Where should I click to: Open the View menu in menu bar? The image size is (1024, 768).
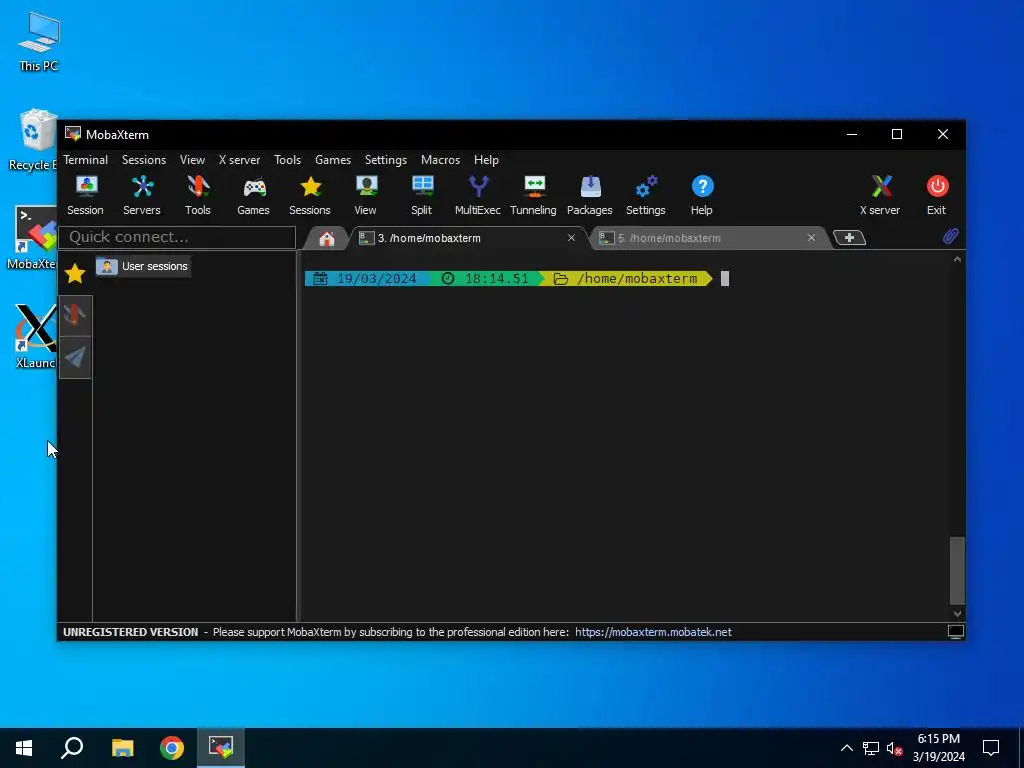coord(193,160)
